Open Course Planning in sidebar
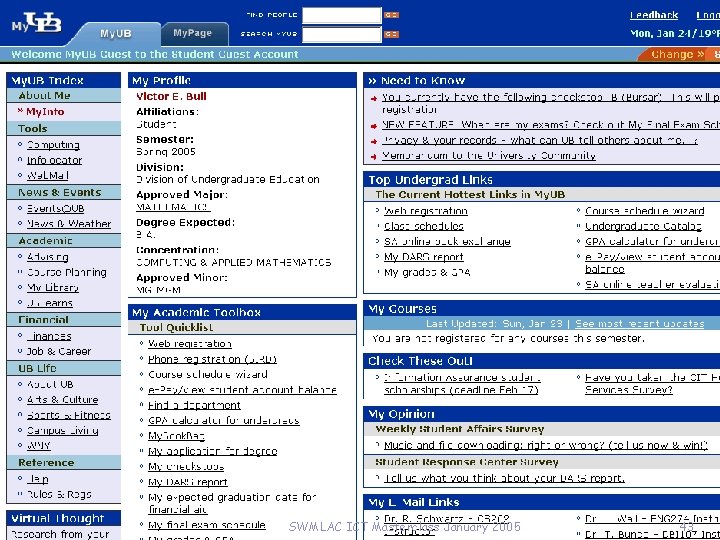Image resolution: width=720 pixels, height=540 pixels. (x=67, y=272)
